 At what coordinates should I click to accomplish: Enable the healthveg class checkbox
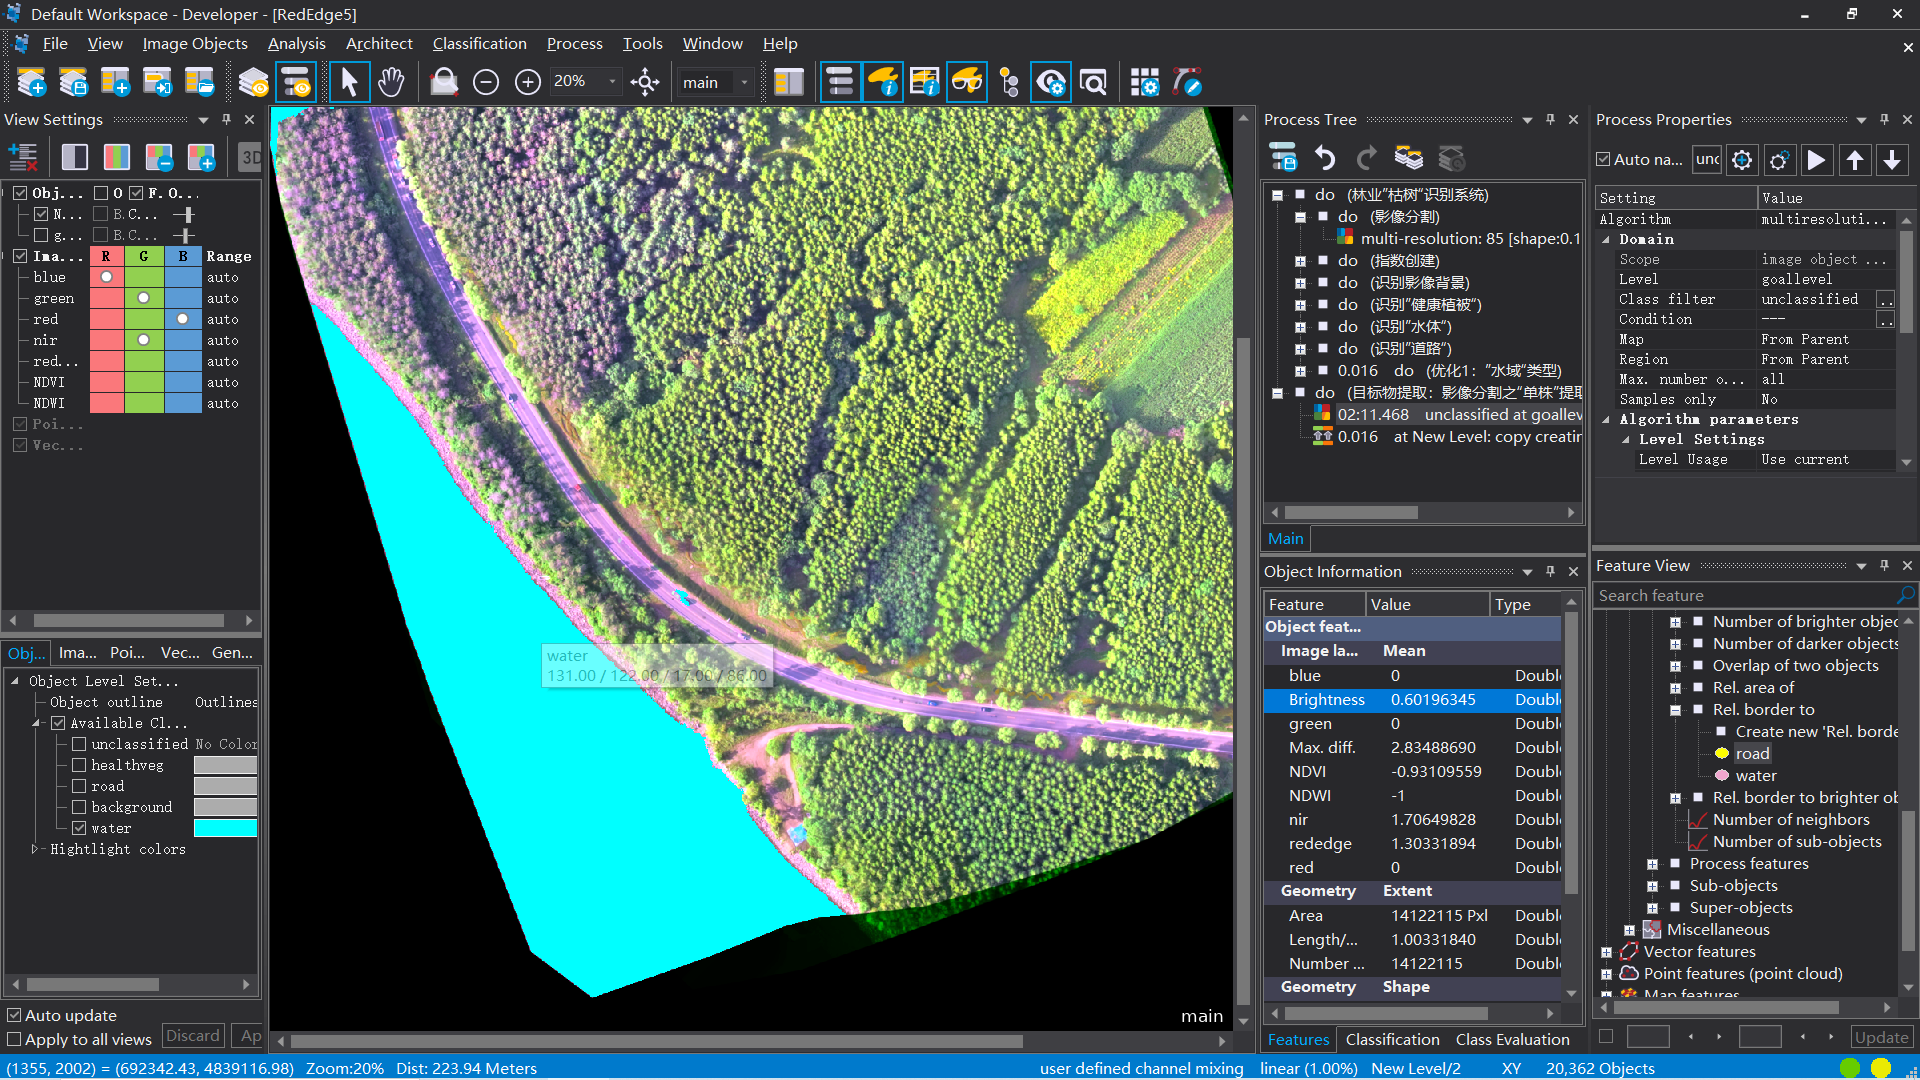coord(79,765)
